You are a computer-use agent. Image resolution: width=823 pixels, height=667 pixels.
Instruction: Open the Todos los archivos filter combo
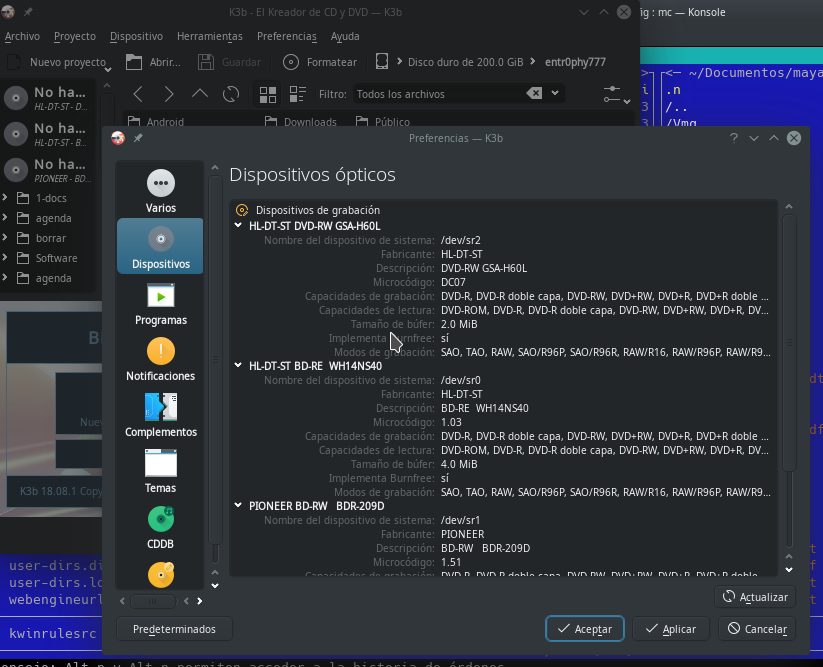click(458, 94)
